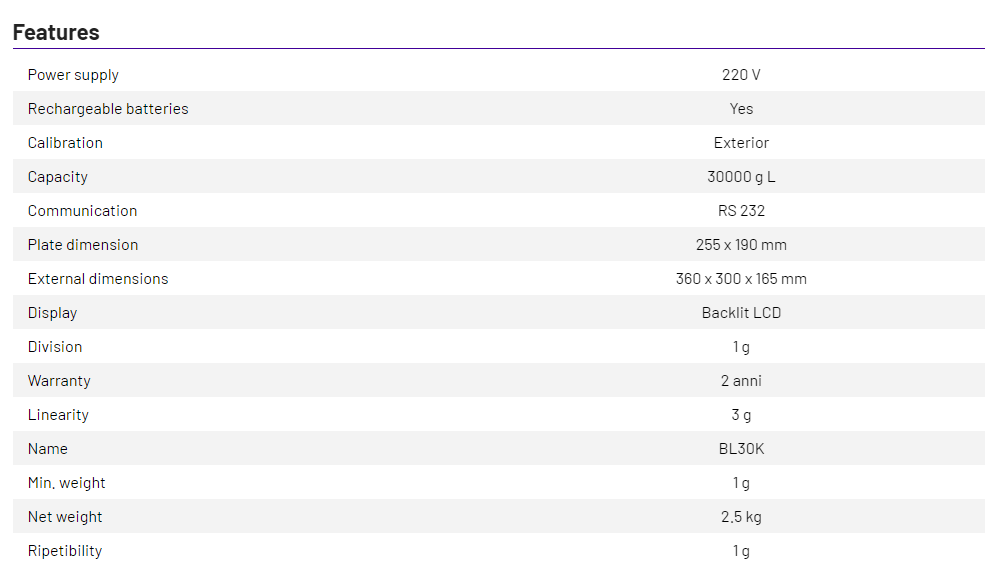Viewport: 995px width, 581px height.
Task: Click the Calibration row label
Action: [65, 143]
